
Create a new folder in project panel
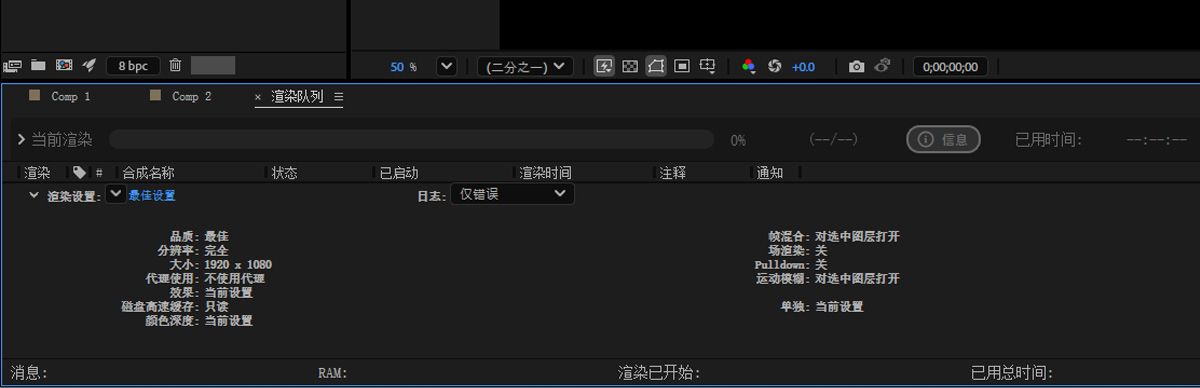tap(38, 66)
